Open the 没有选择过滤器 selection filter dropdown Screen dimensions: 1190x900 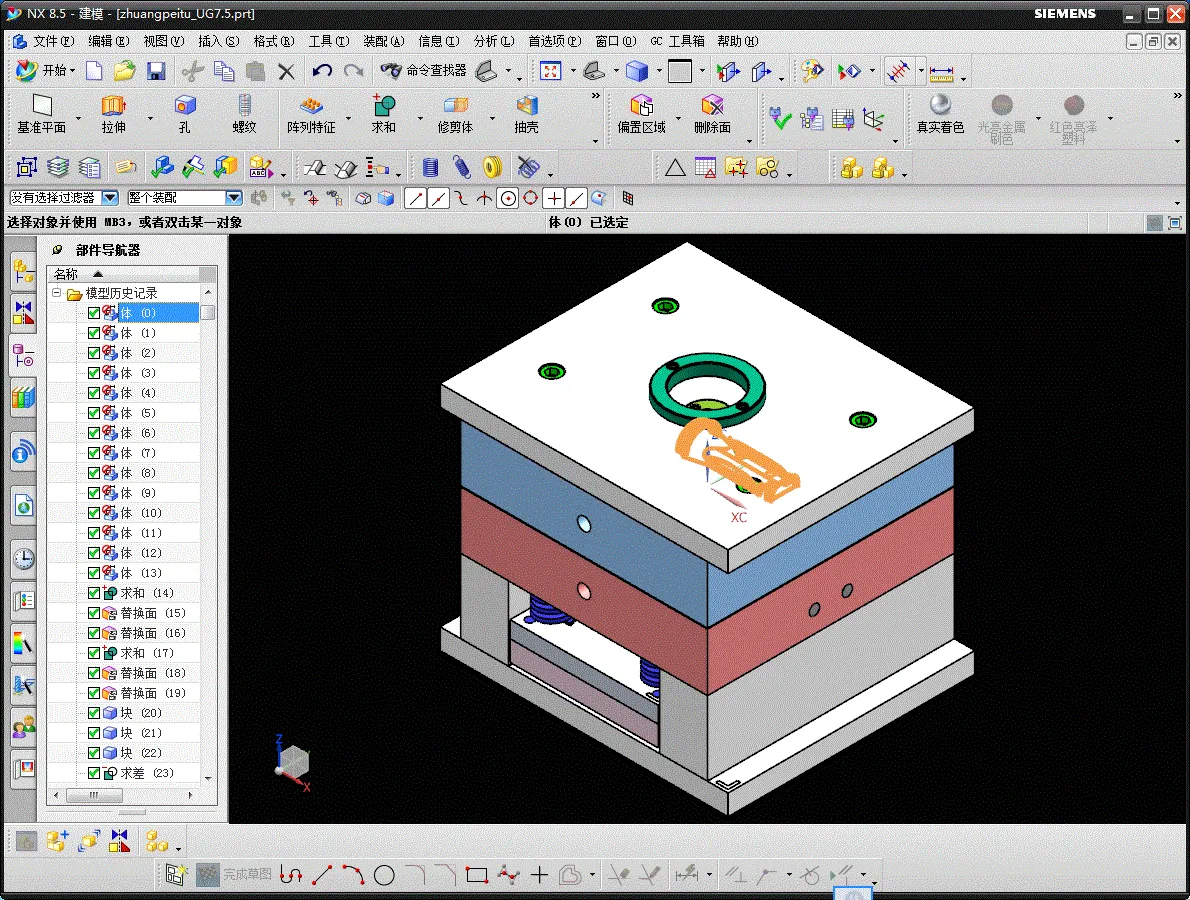(110, 198)
